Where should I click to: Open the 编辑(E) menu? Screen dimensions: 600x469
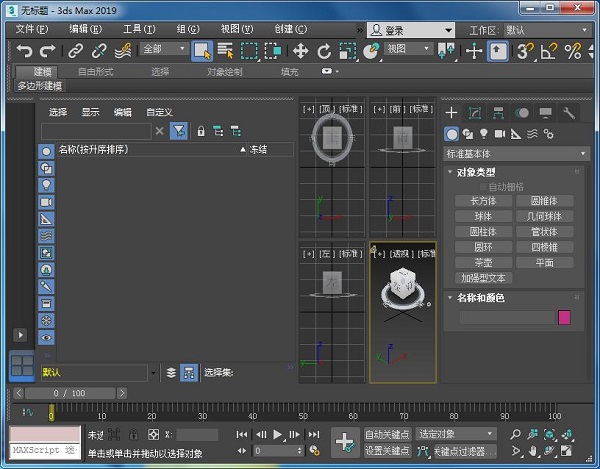coord(85,29)
